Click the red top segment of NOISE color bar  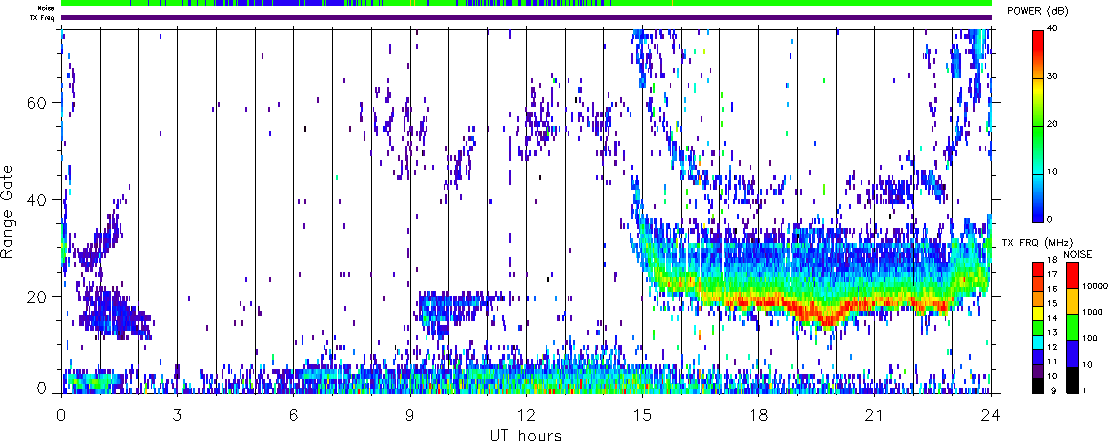coord(1071,274)
